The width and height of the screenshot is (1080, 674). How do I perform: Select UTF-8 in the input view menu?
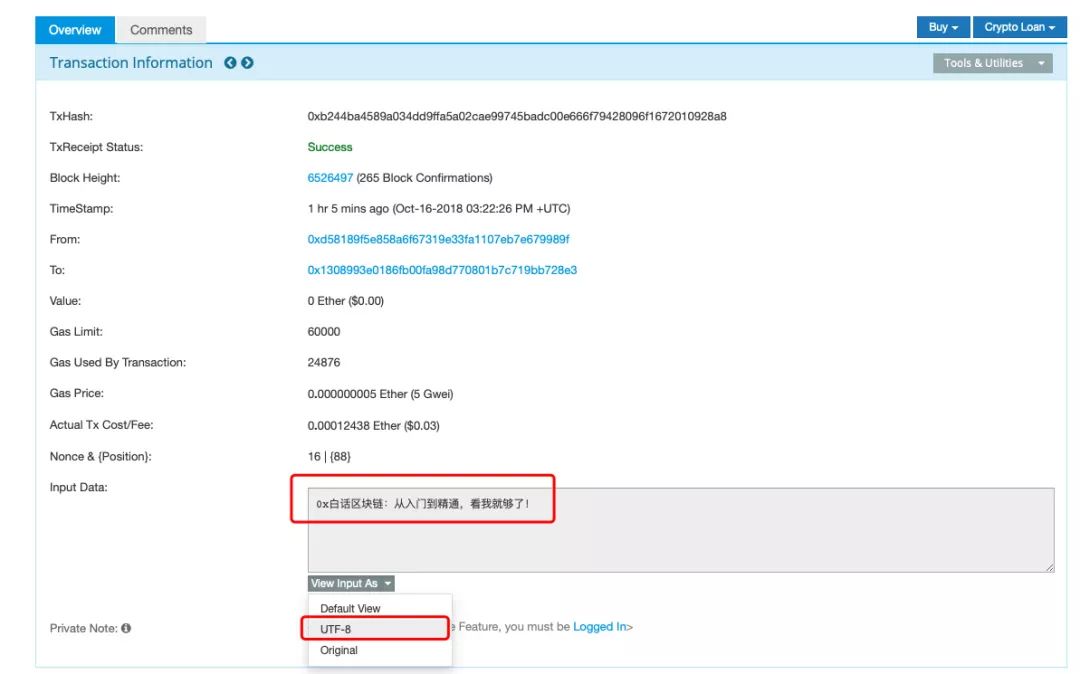[x=336, y=629]
